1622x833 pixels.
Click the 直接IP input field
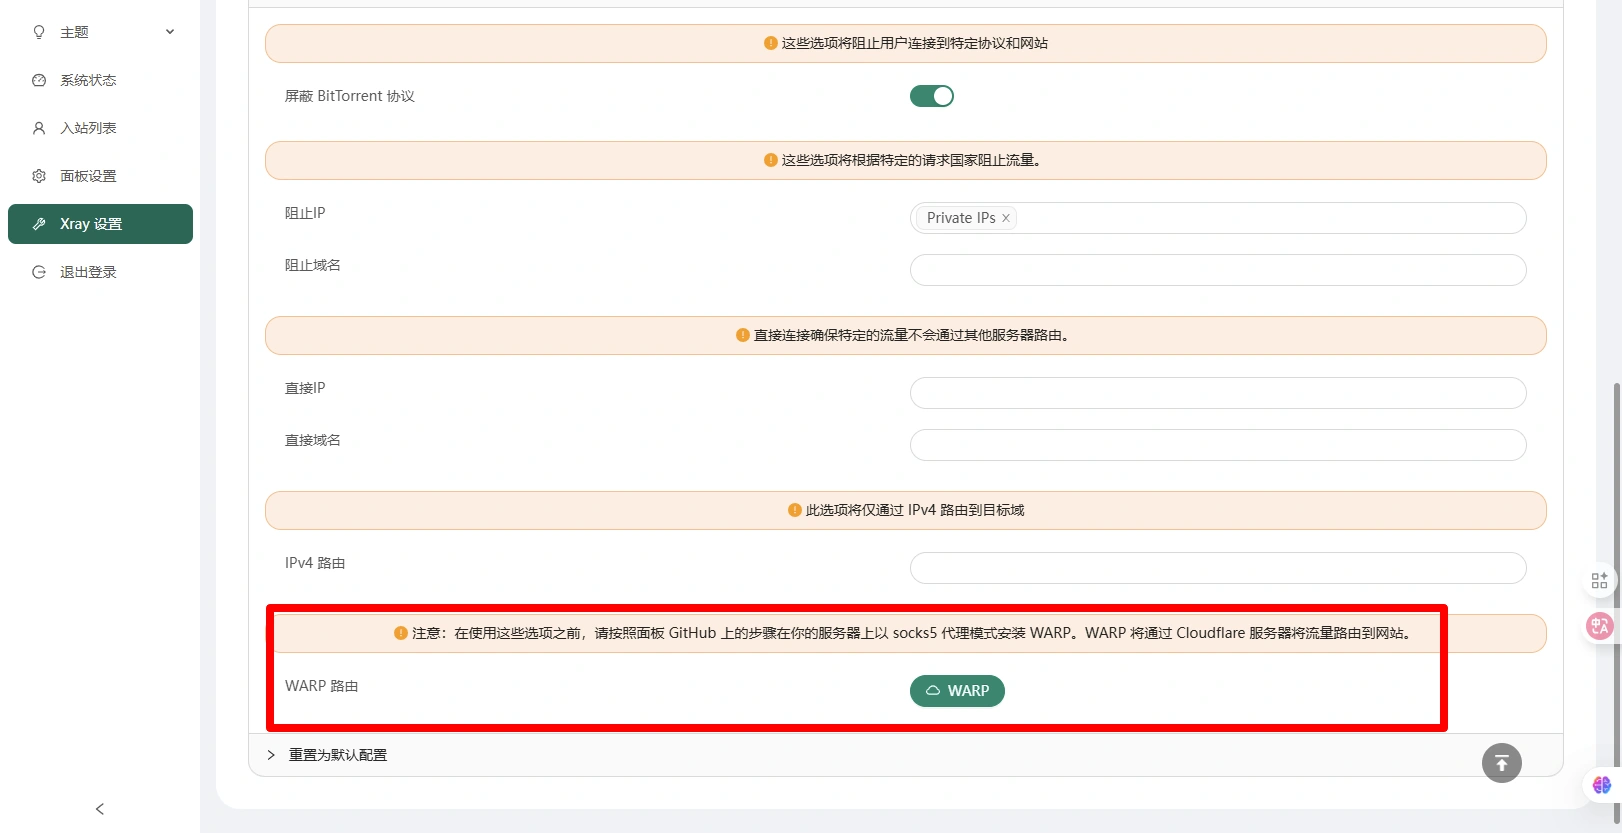(x=1217, y=393)
